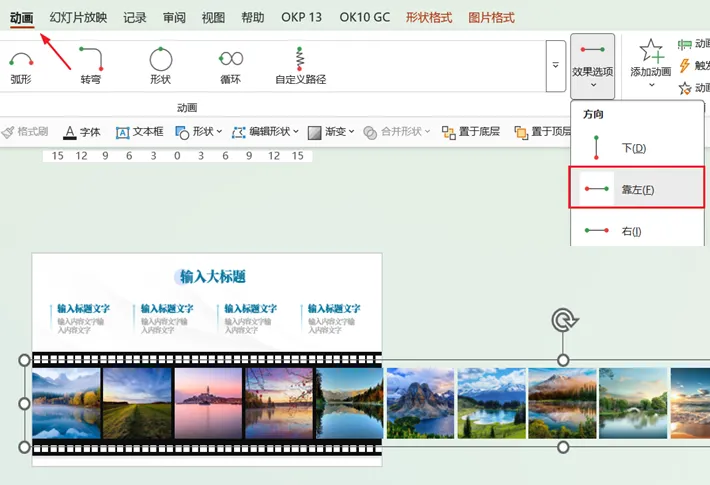The image size is (710, 485).
Task: Click the bottom-left handle of the picture strip
Action: [24, 447]
